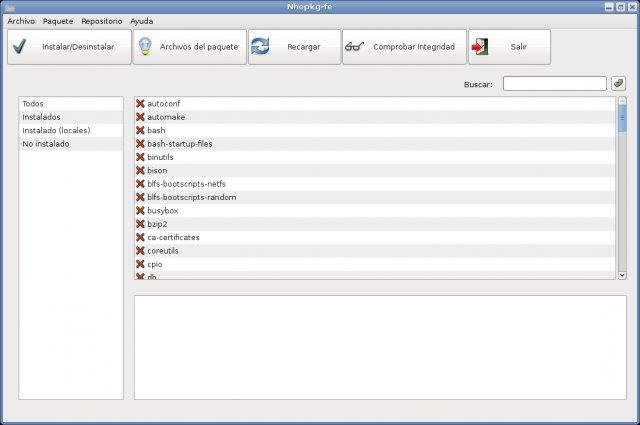
Task: Open the Repositorio menu
Action: 102,21
